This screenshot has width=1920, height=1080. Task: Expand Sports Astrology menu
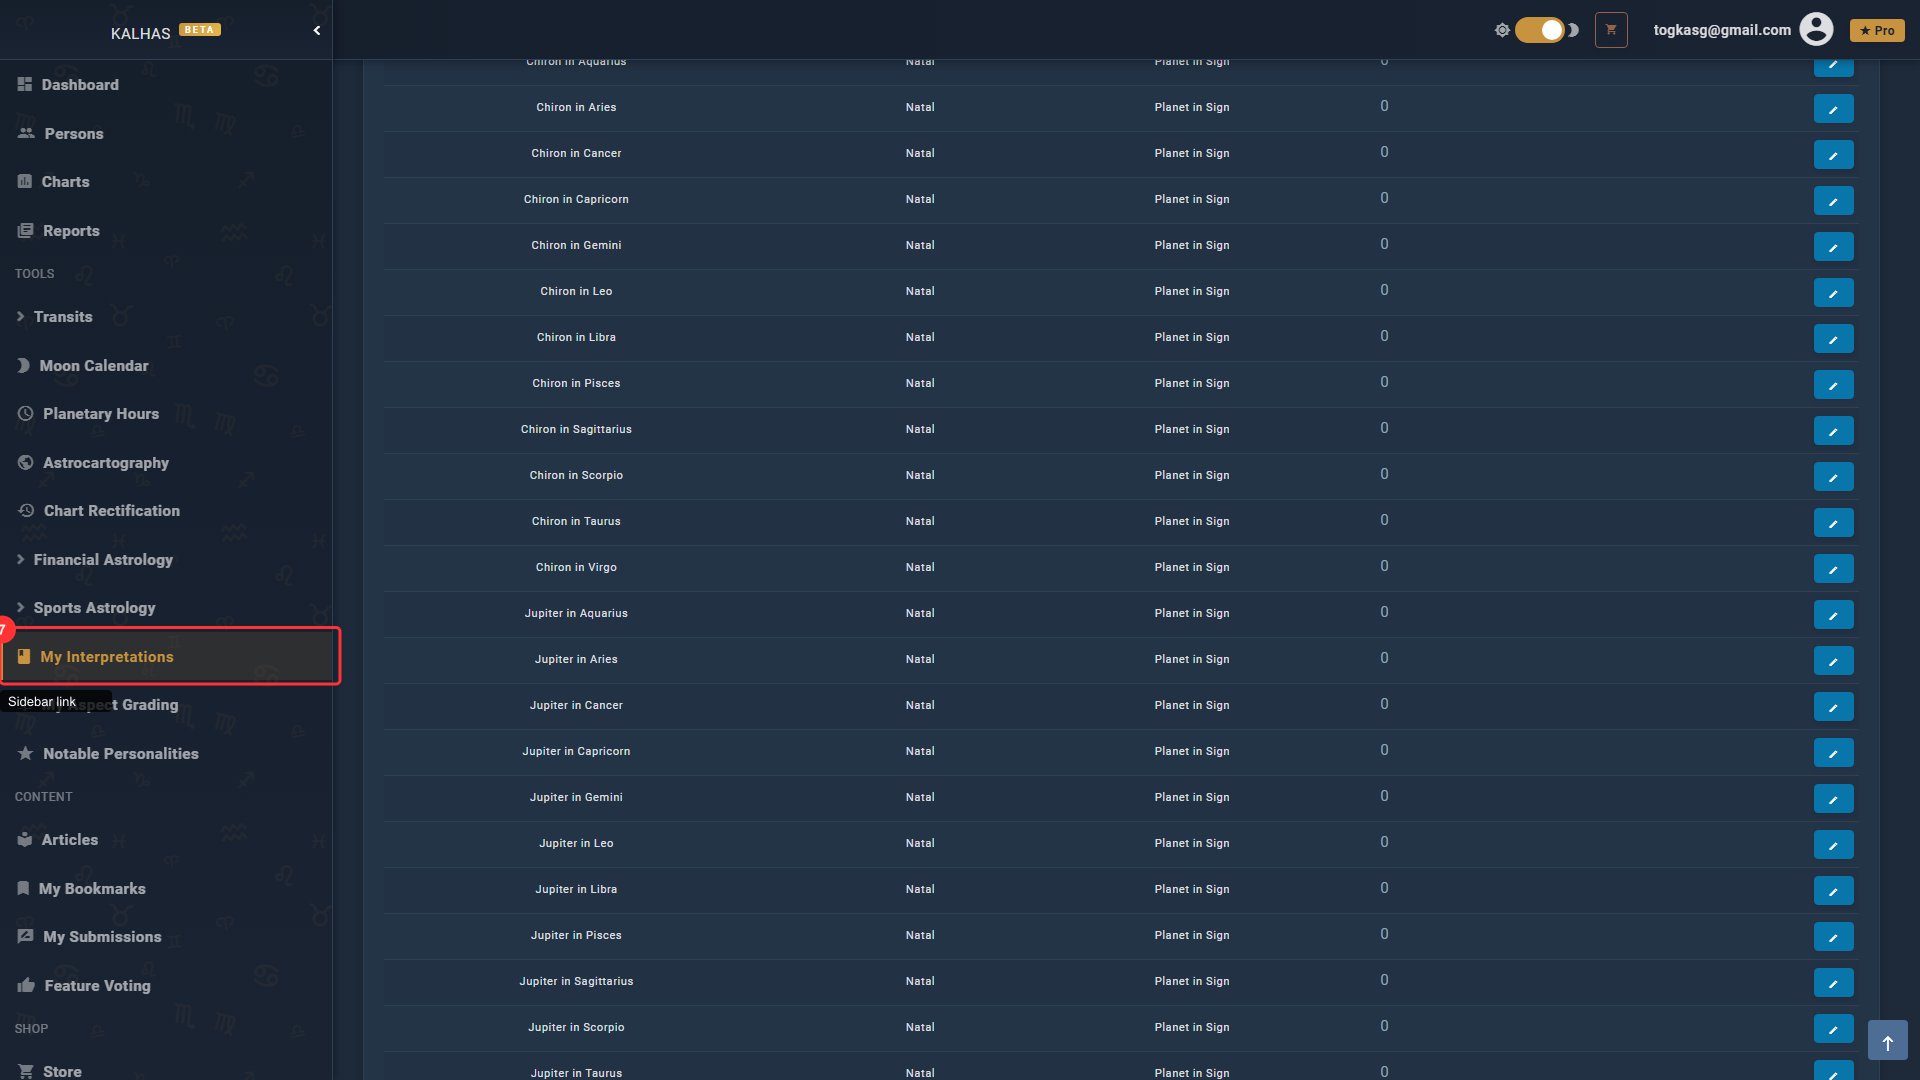point(94,608)
